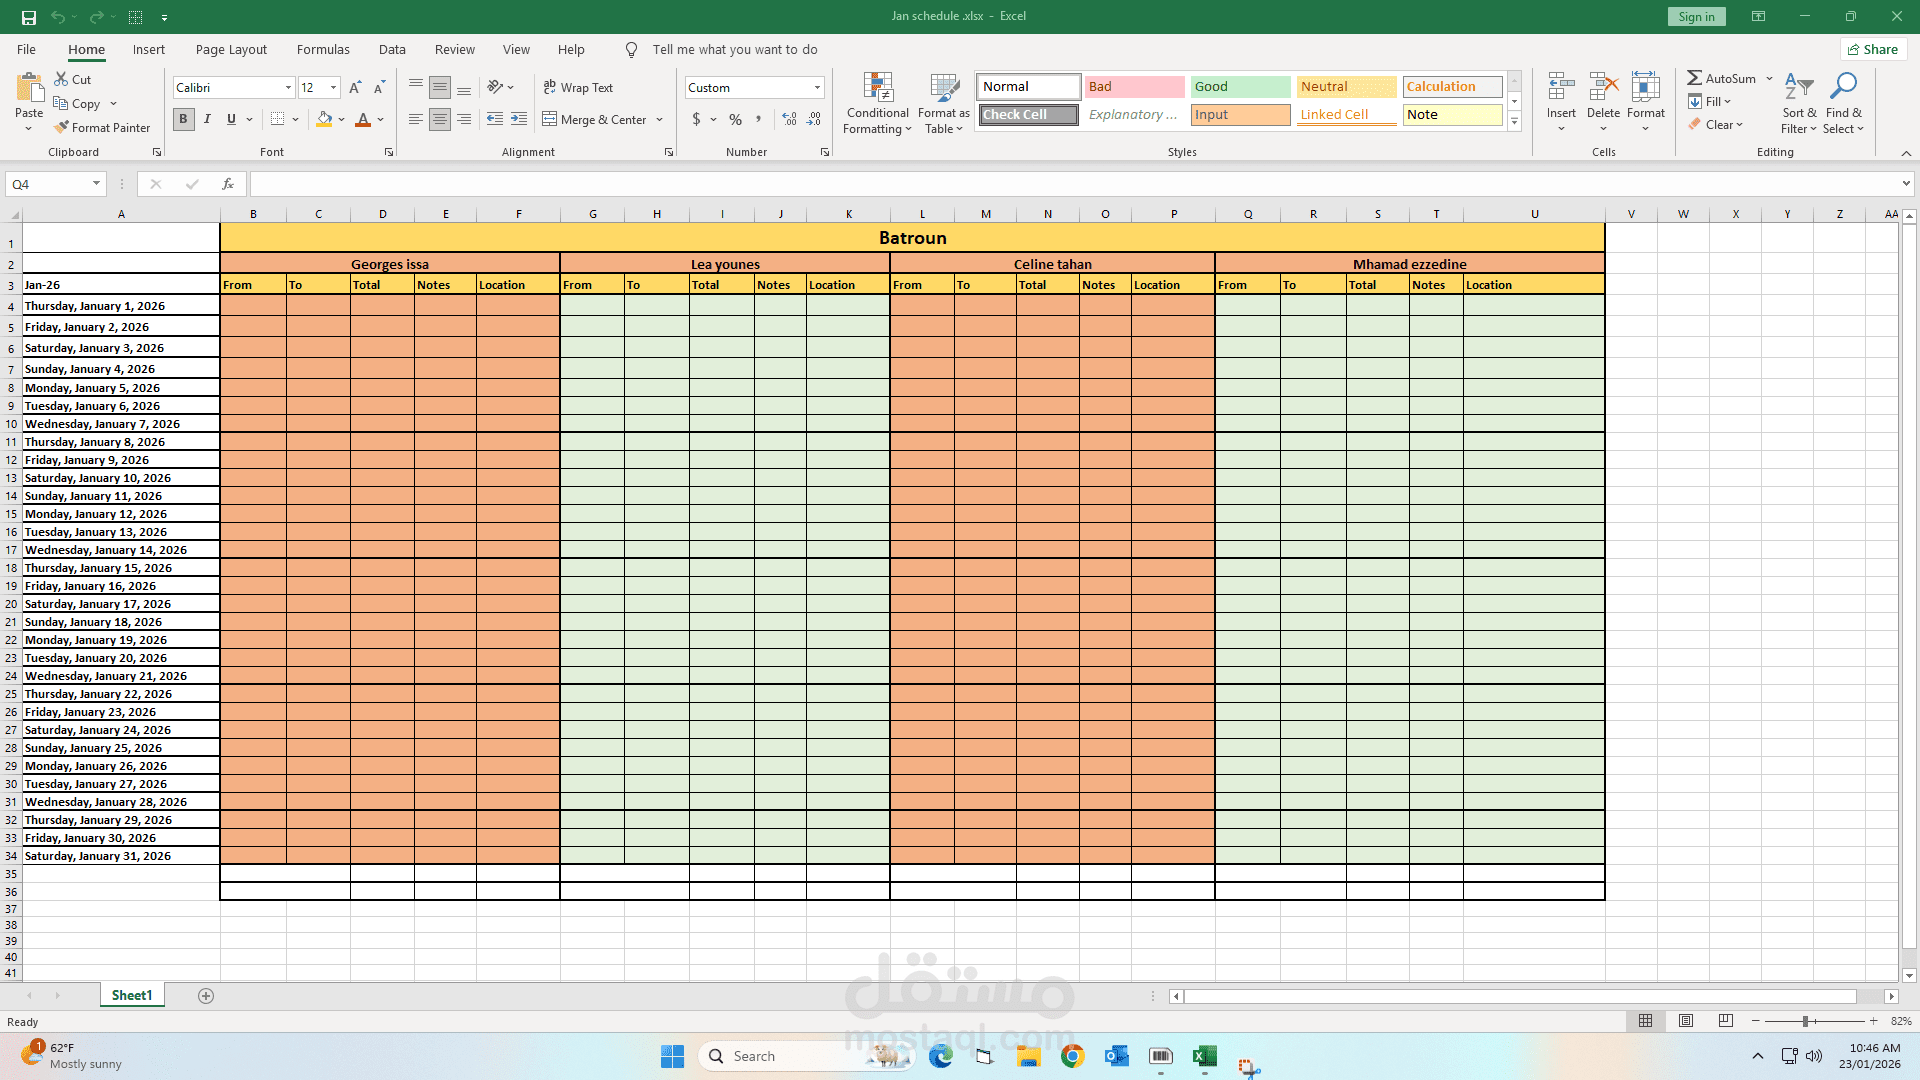
Task: Open the Fill Color dropdown arrow
Action: 341,119
